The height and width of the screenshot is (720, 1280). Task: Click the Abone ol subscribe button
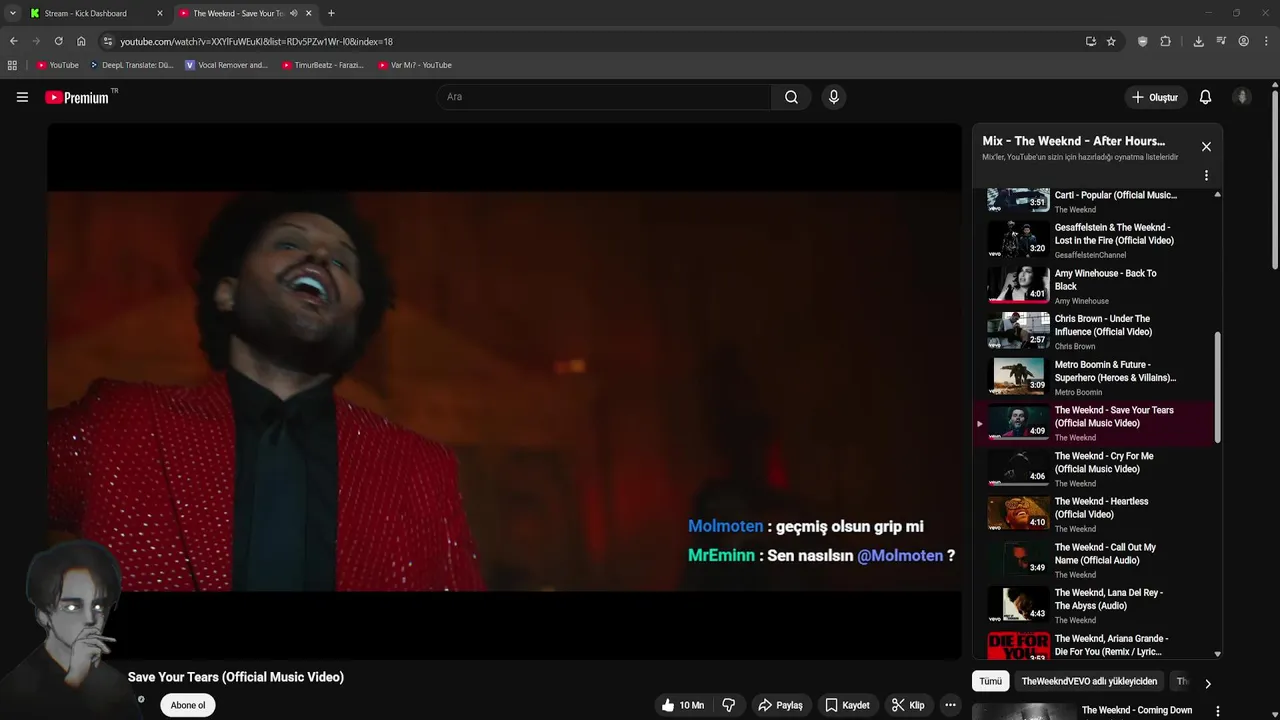tap(188, 705)
